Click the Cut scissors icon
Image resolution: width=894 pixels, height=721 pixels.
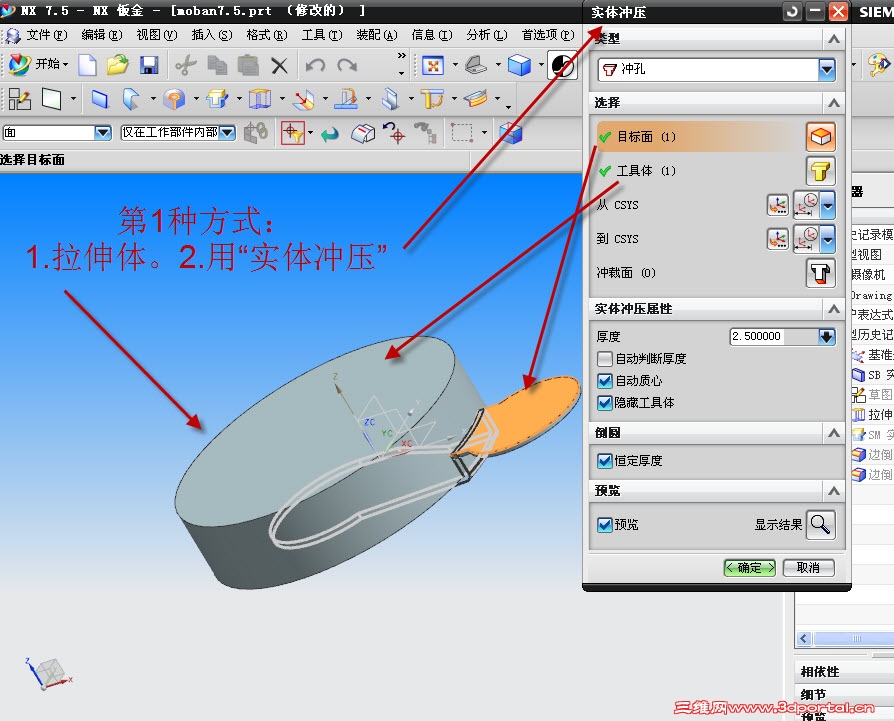186,66
